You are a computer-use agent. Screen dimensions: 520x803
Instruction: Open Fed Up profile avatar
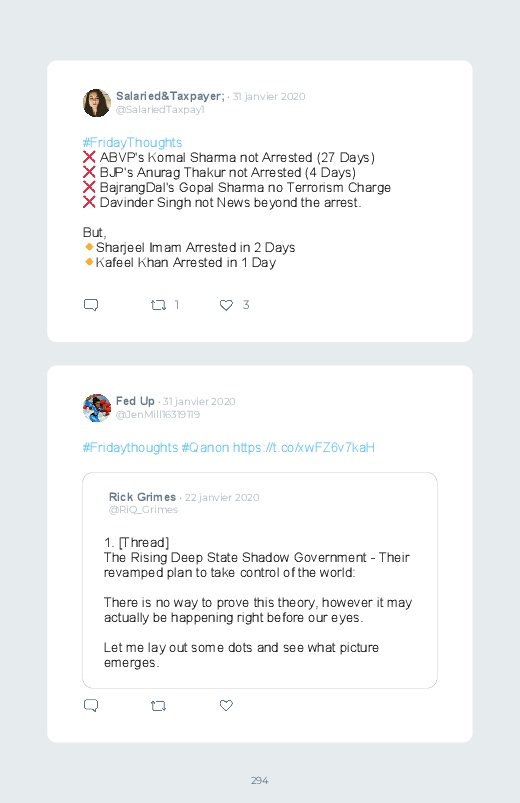pos(97,408)
